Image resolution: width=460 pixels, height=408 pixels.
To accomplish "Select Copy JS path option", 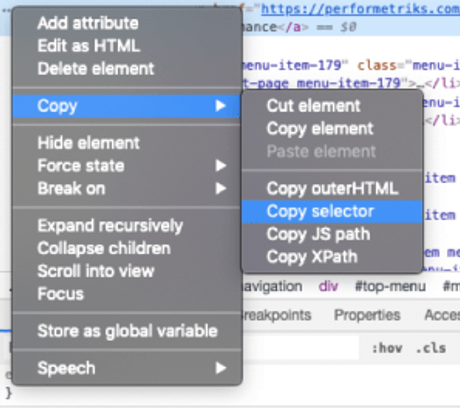I will point(332,234).
